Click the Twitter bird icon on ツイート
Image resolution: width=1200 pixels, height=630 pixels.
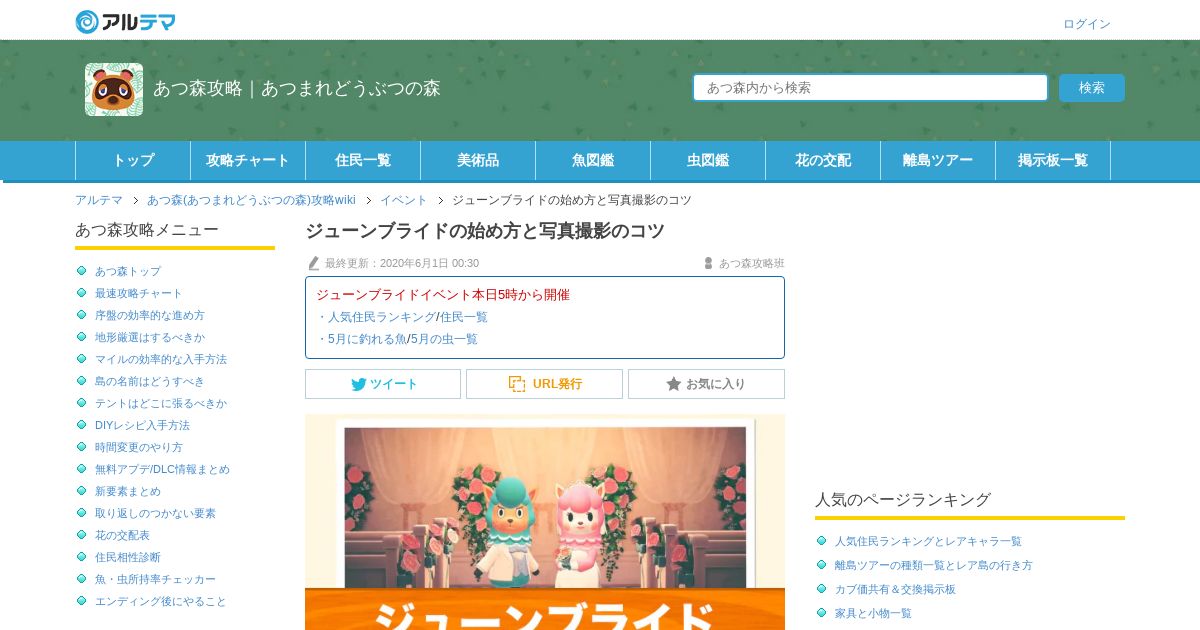358,384
